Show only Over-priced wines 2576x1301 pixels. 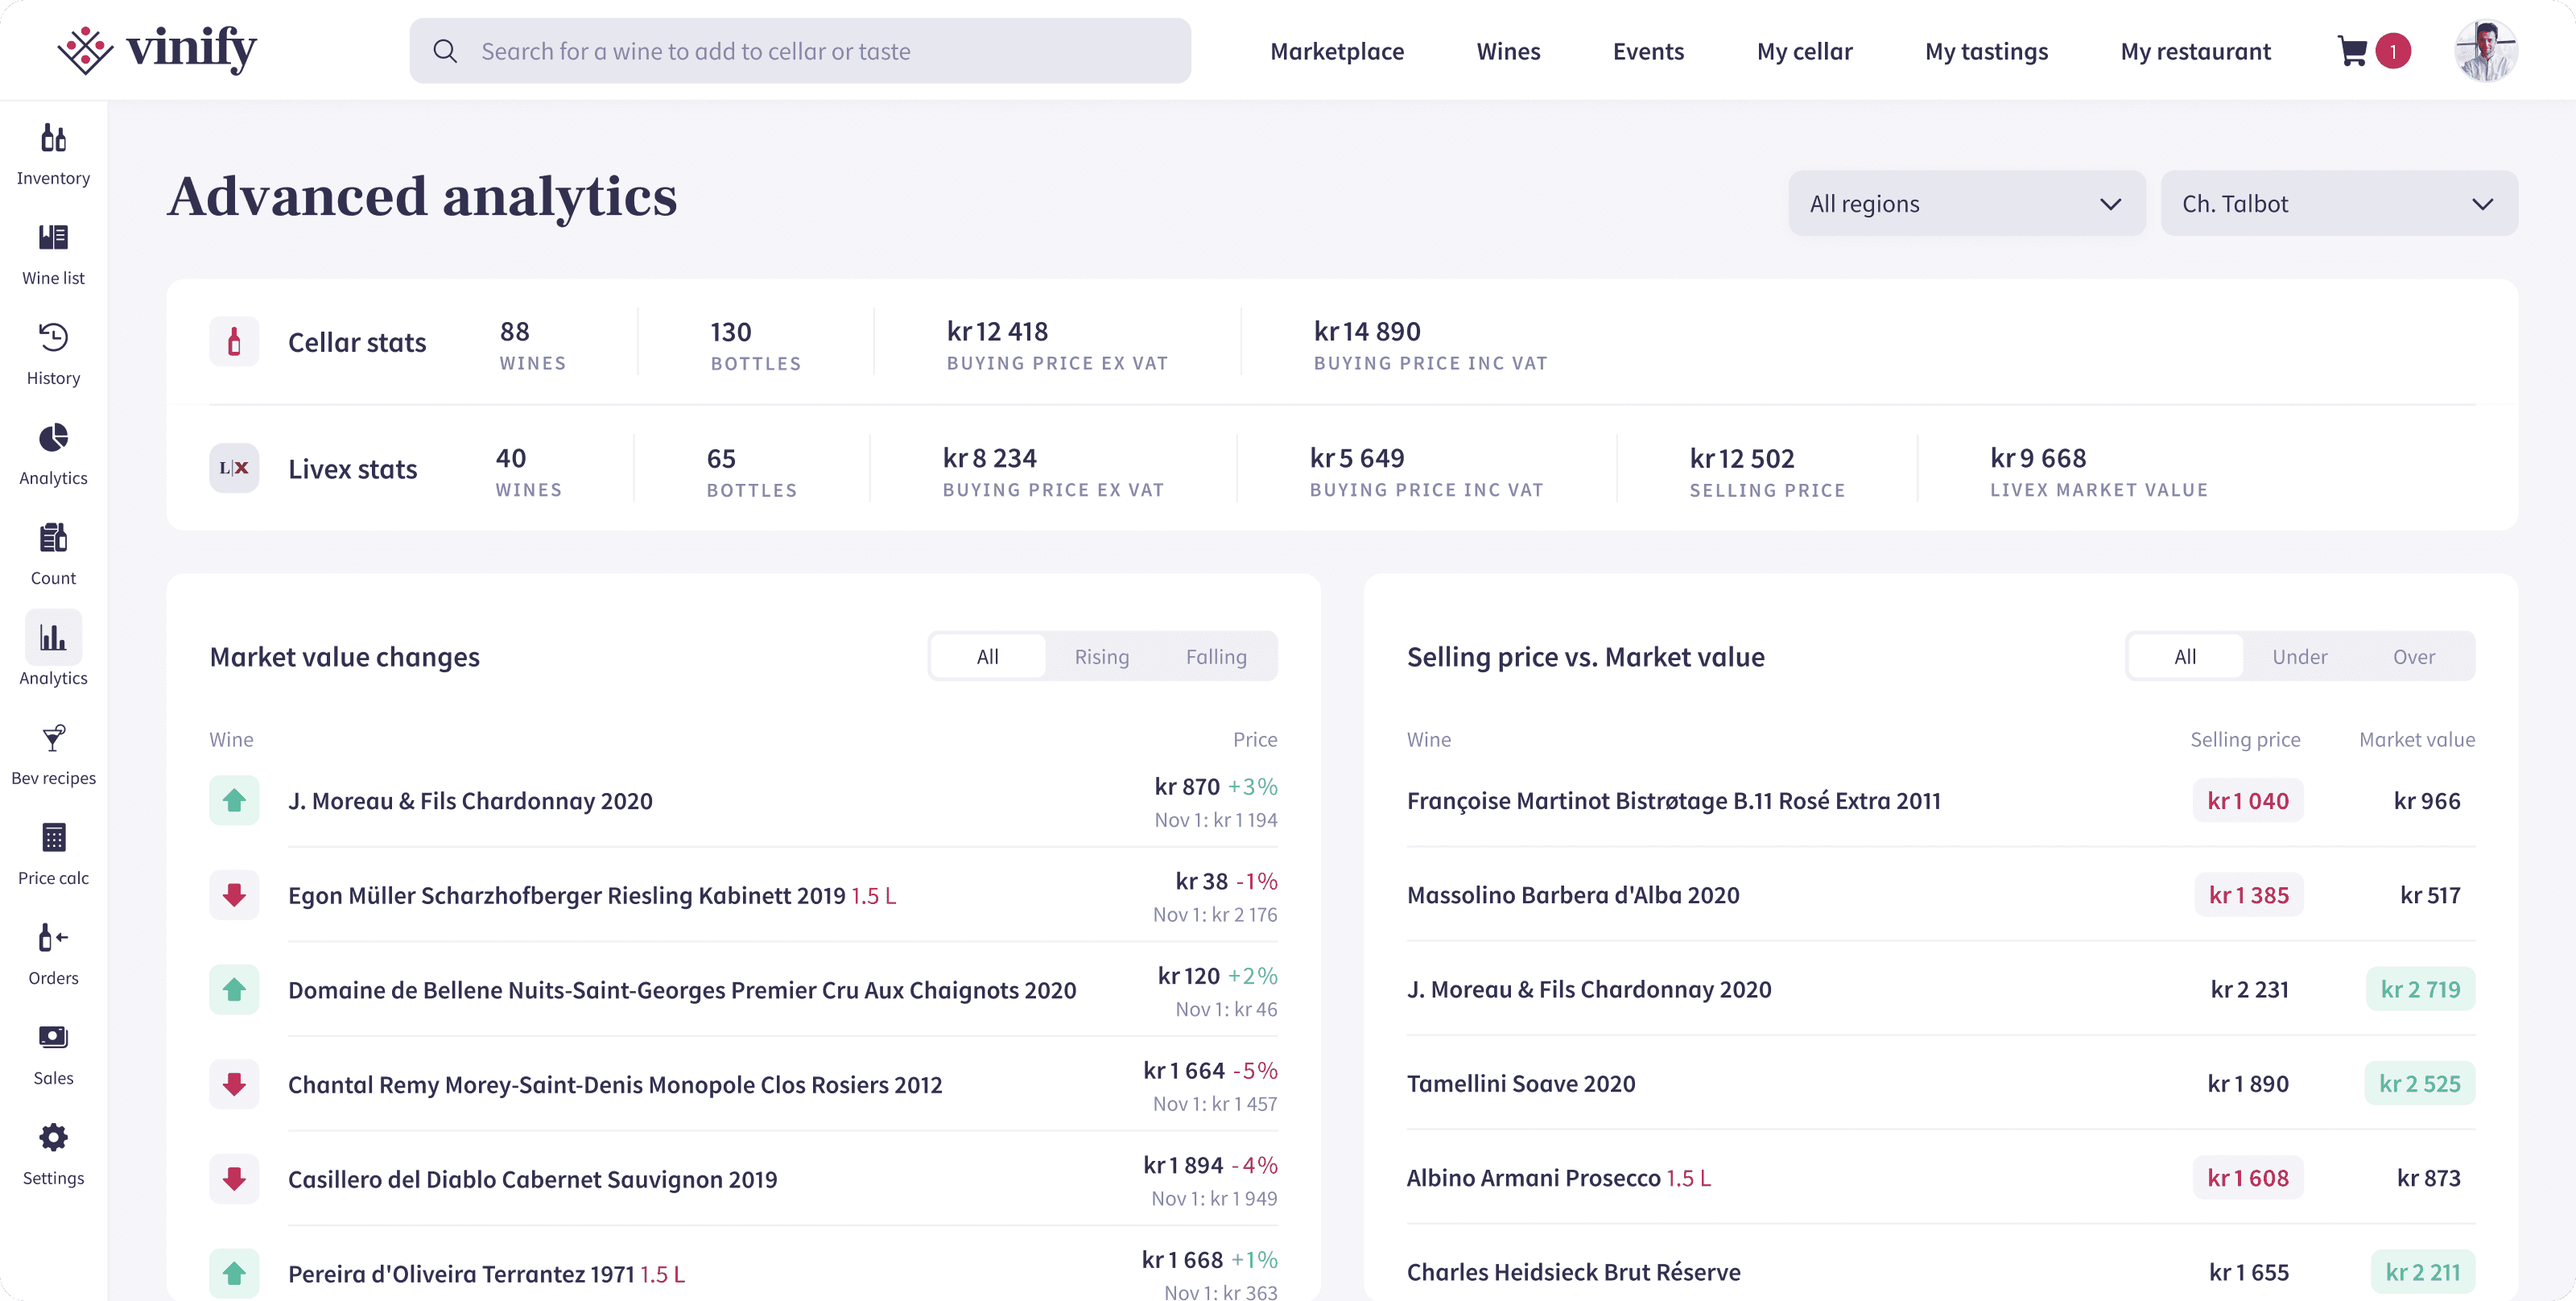tap(2413, 656)
